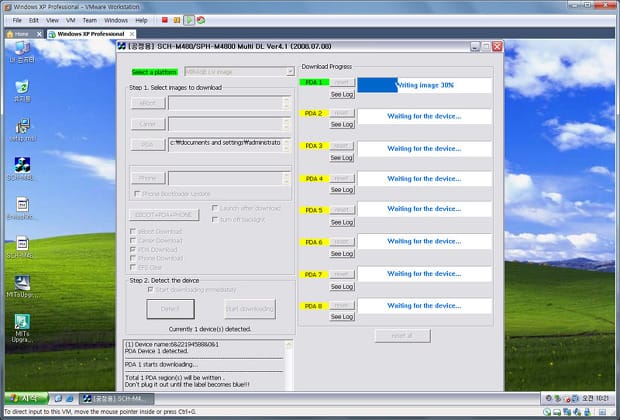Click the Multi DL window title bar icon
The image size is (620, 420).
122,46
